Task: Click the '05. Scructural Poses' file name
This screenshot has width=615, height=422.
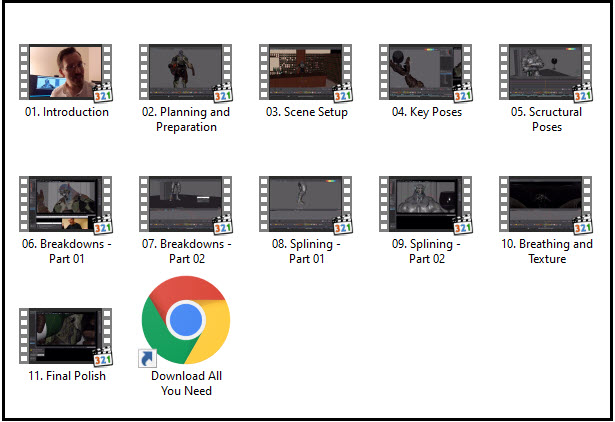Action: pos(546,120)
